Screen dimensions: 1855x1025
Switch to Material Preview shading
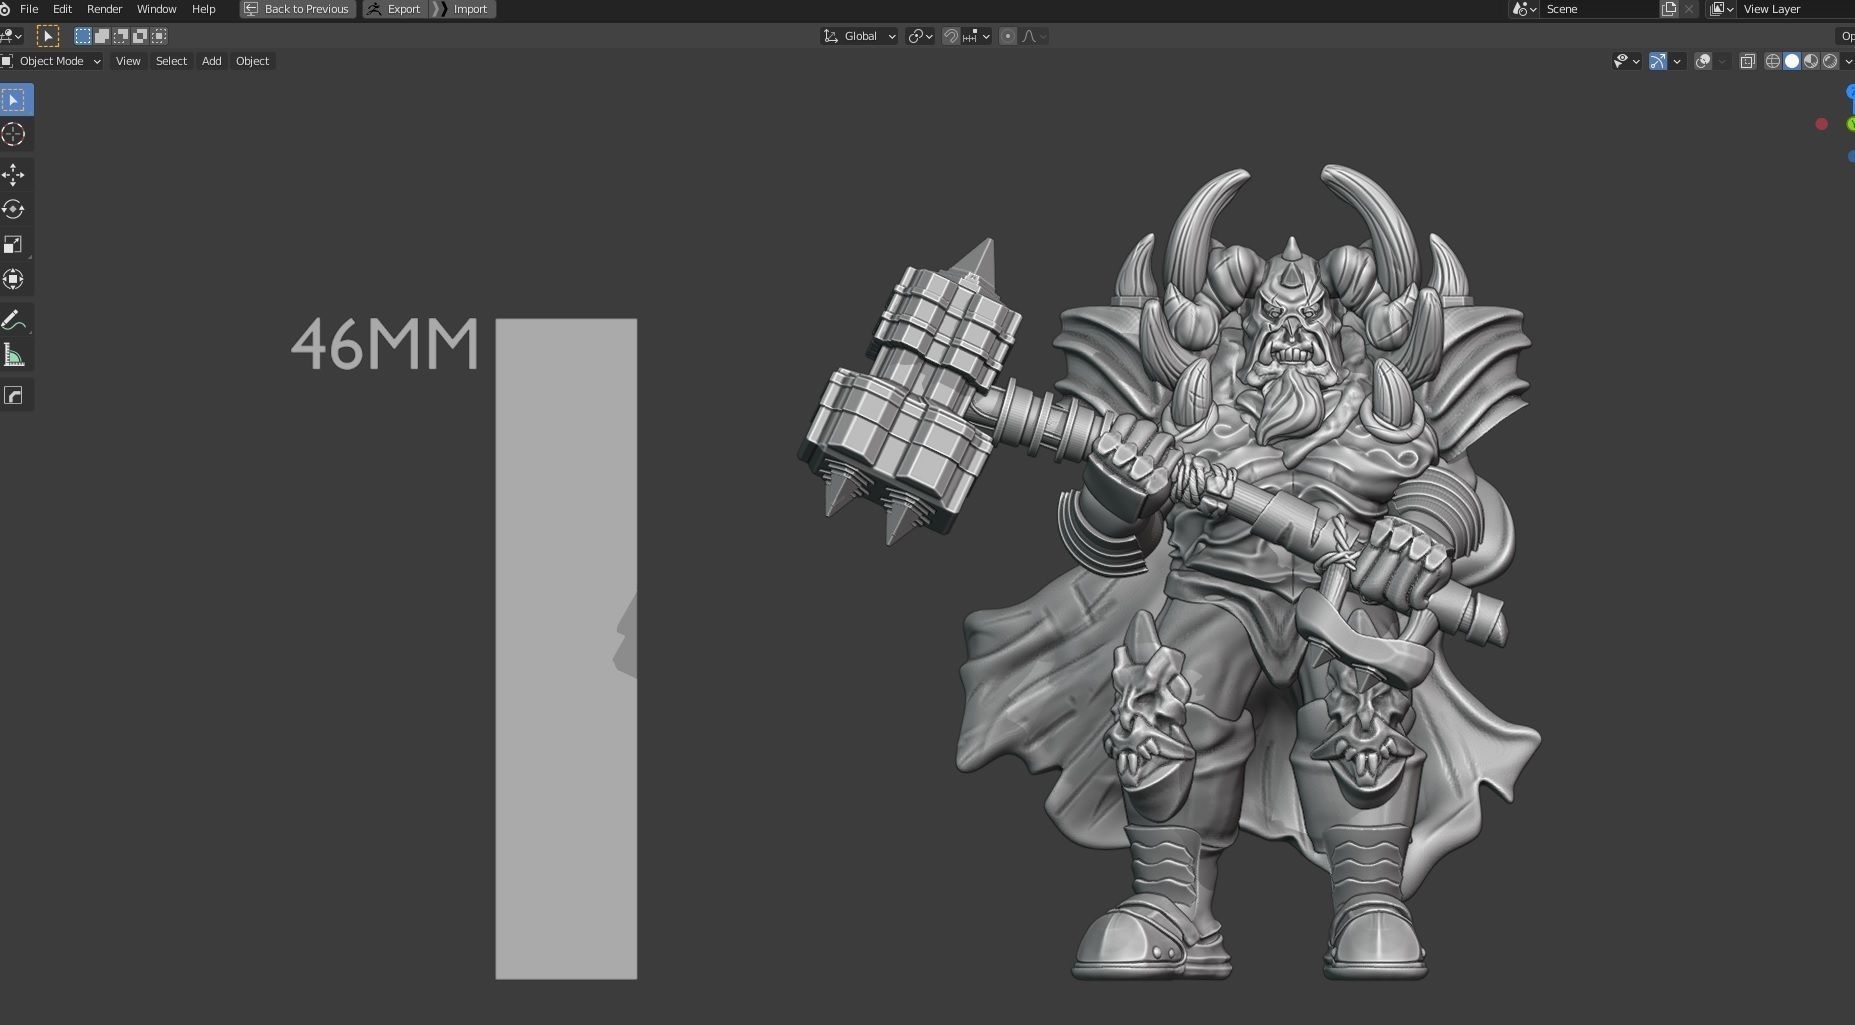point(1811,61)
